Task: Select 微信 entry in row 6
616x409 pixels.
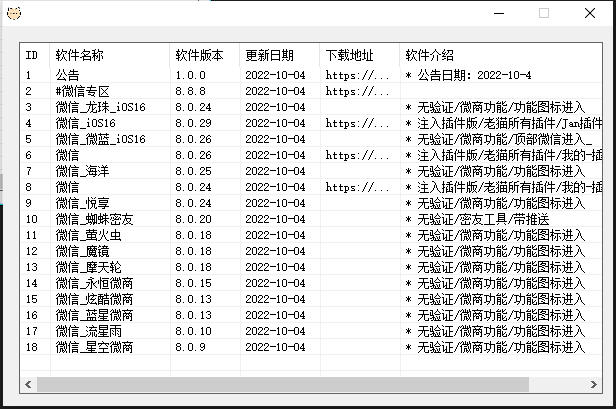Action: point(67,155)
